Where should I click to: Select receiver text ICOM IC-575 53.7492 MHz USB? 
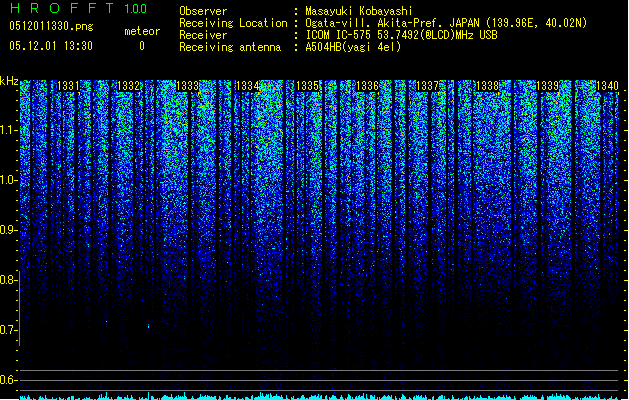[401, 35]
